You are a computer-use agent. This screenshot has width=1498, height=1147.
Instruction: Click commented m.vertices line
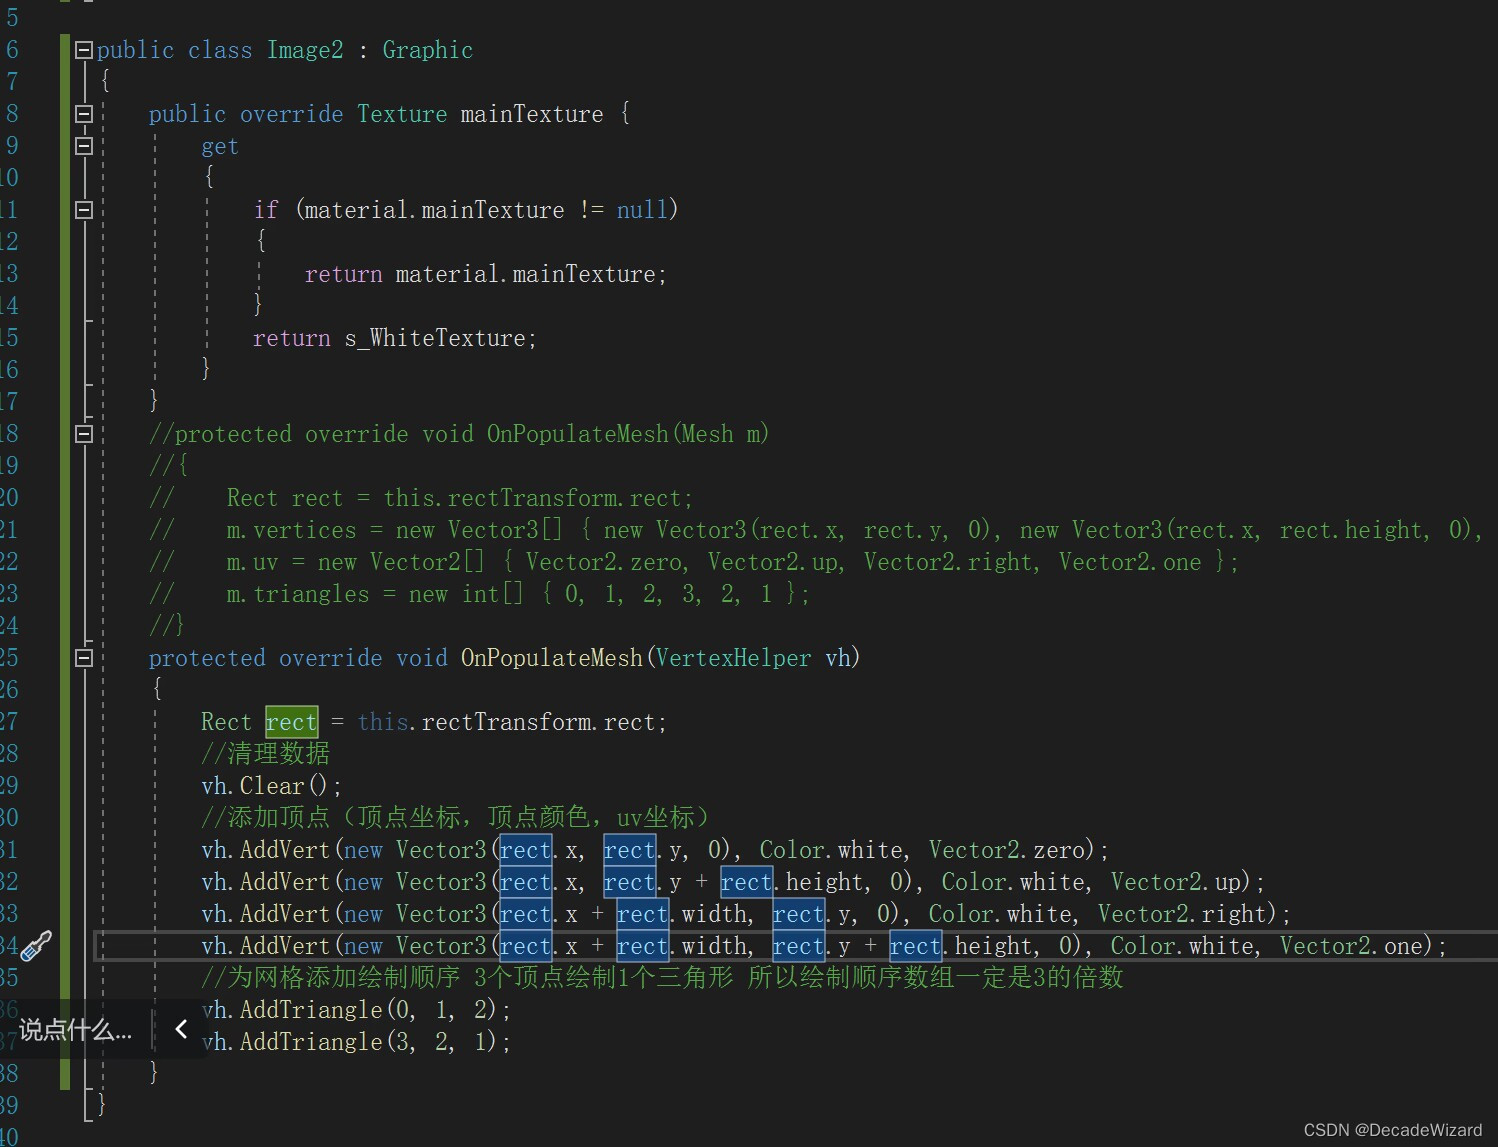click(x=815, y=530)
